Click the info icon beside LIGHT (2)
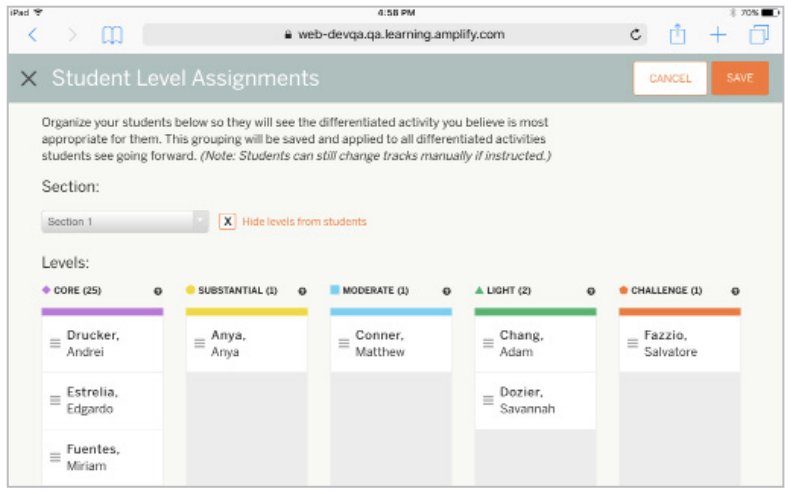 point(591,291)
